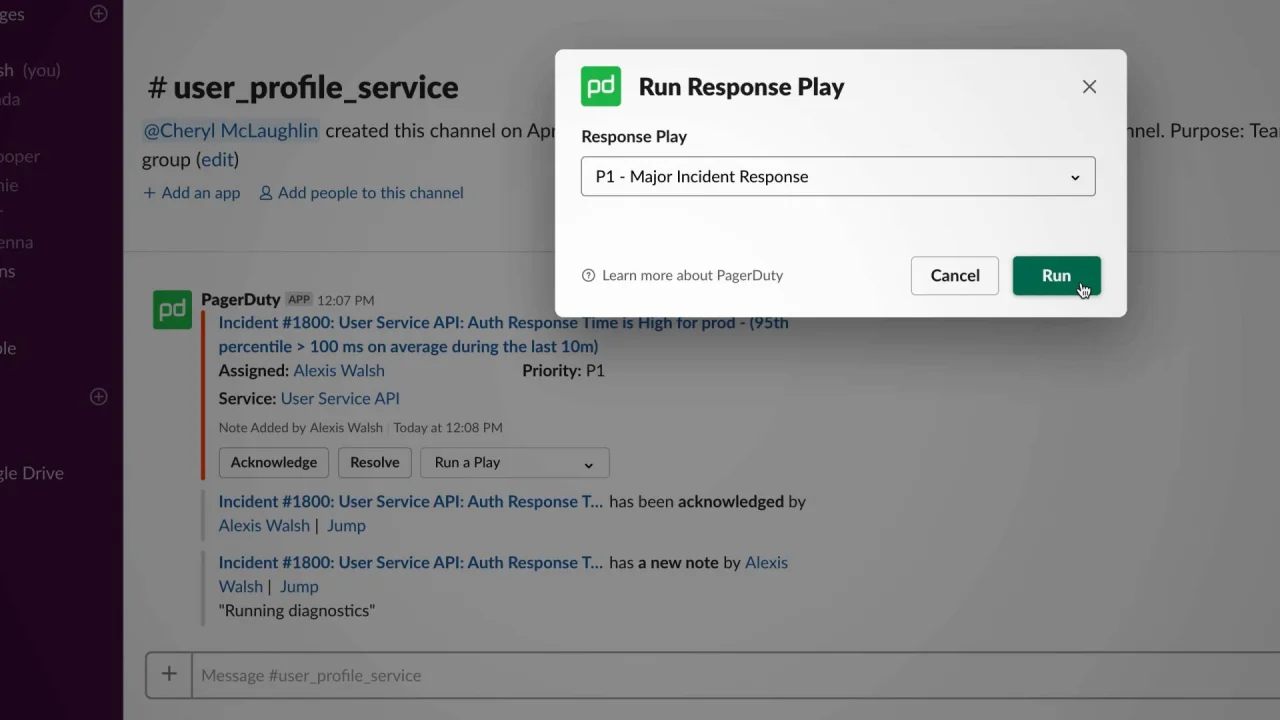The width and height of the screenshot is (1280, 720).
Task: Resolve incident #1800
Action: coord(375,462)
